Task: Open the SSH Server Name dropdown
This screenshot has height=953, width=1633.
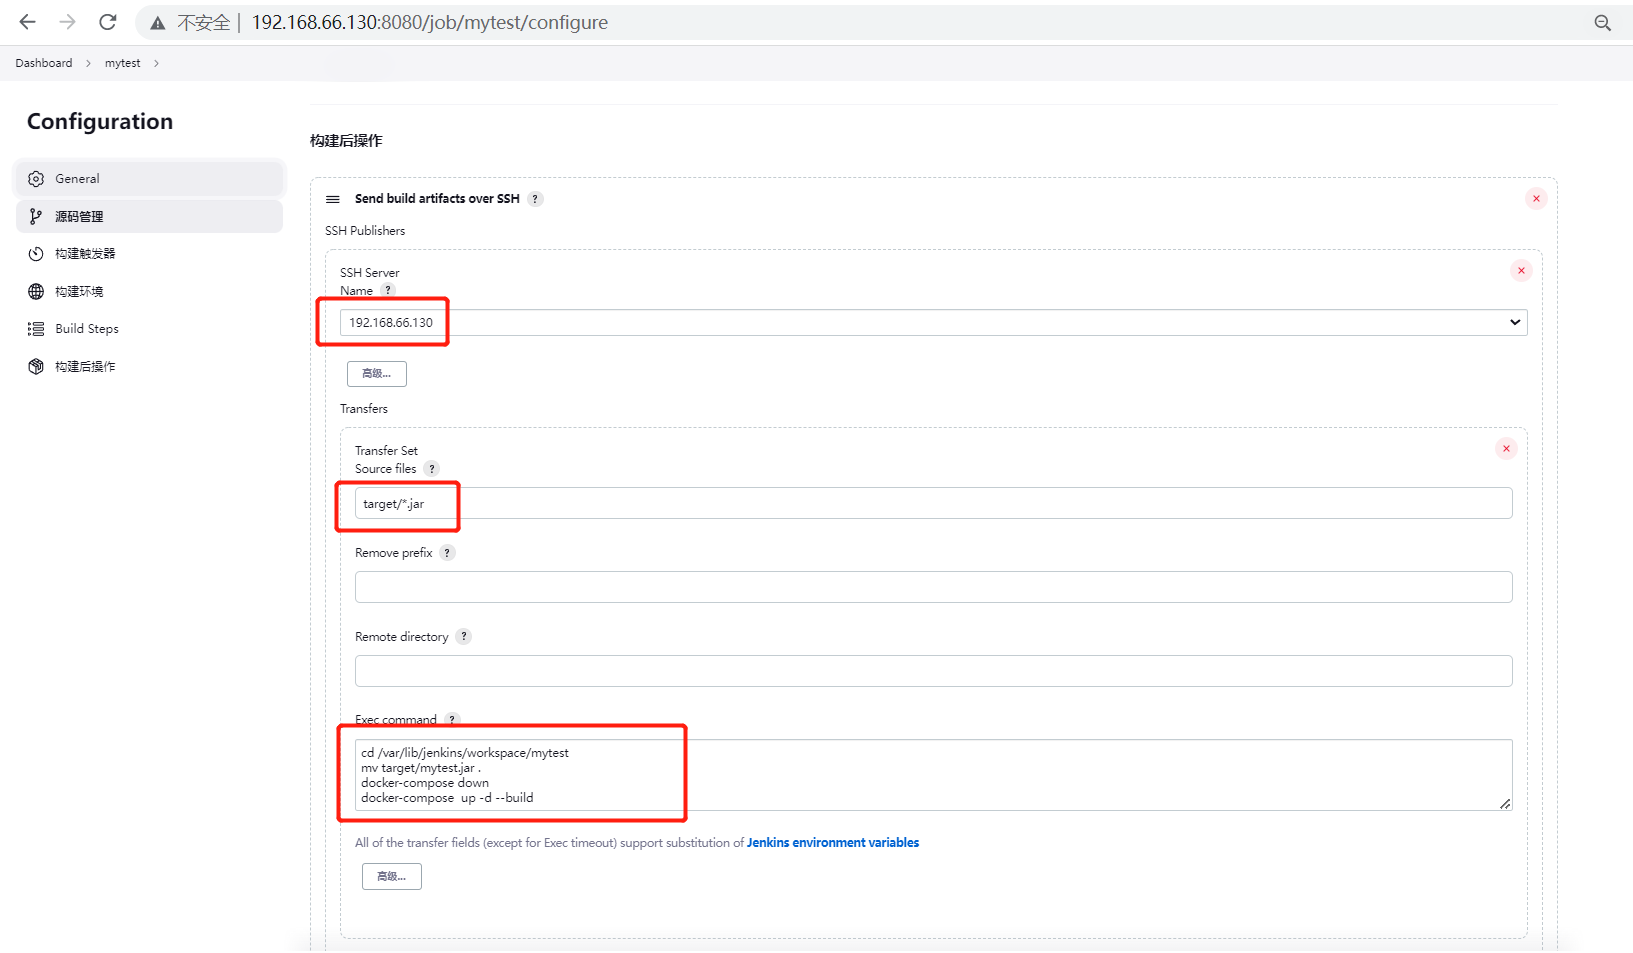Action: pyautogui.click(x=1515, y=322)
